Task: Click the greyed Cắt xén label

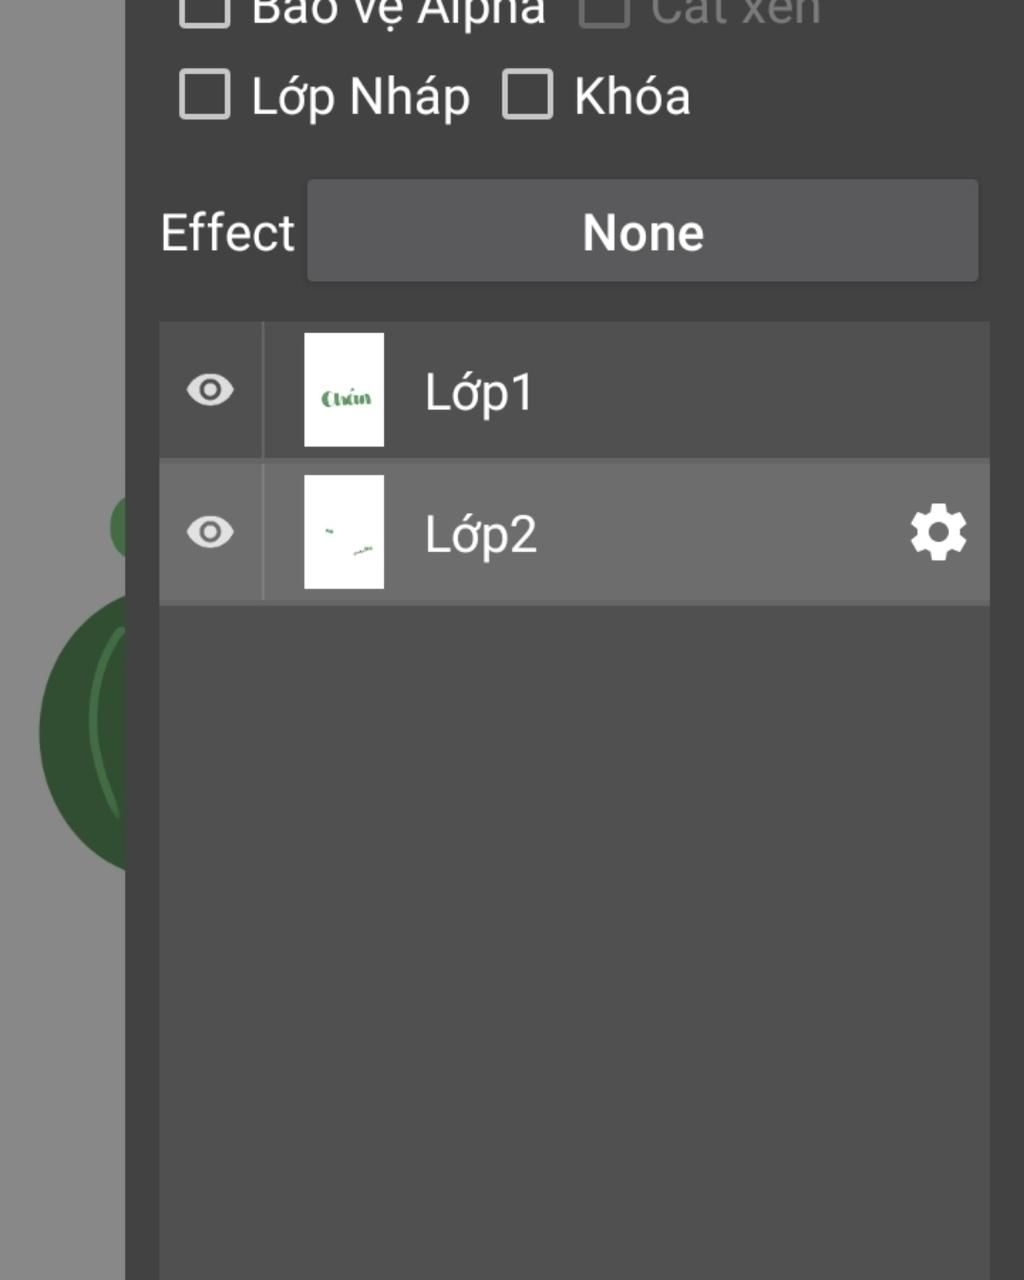Action: [736, 12]
